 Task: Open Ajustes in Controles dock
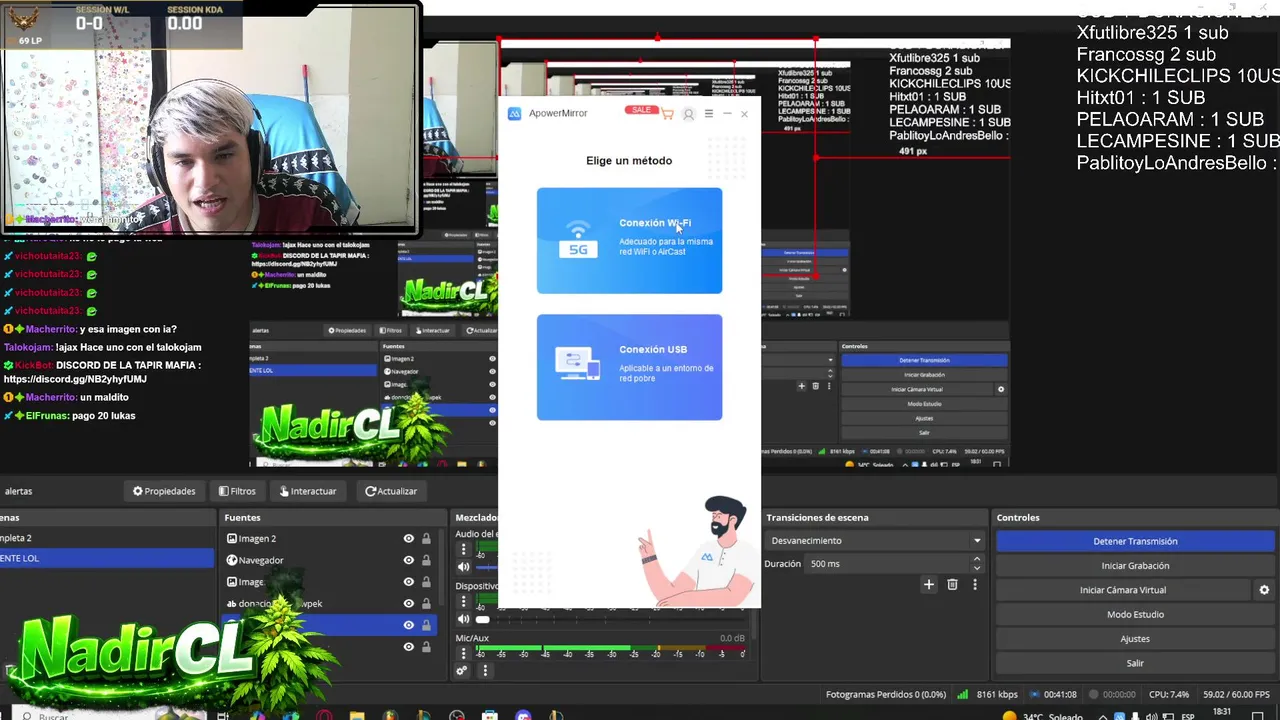[x=1135, y=639]
